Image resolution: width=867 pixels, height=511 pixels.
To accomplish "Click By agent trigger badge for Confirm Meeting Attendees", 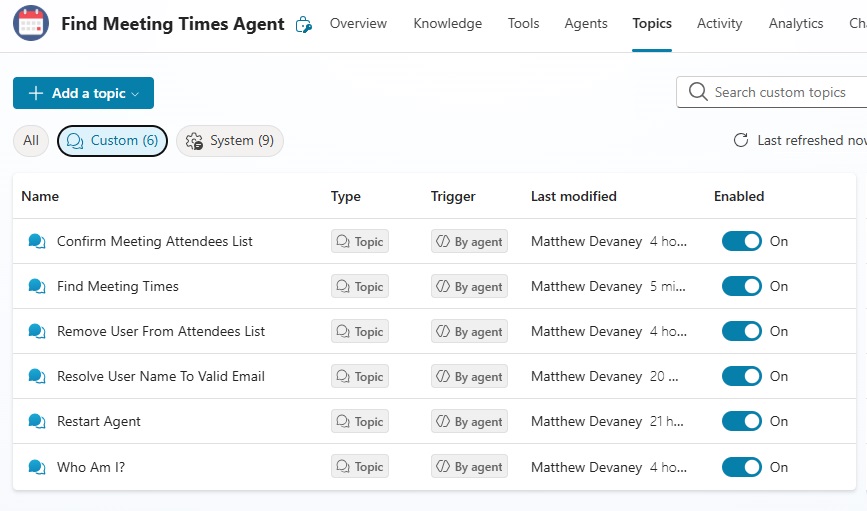I will coord(469,242).
